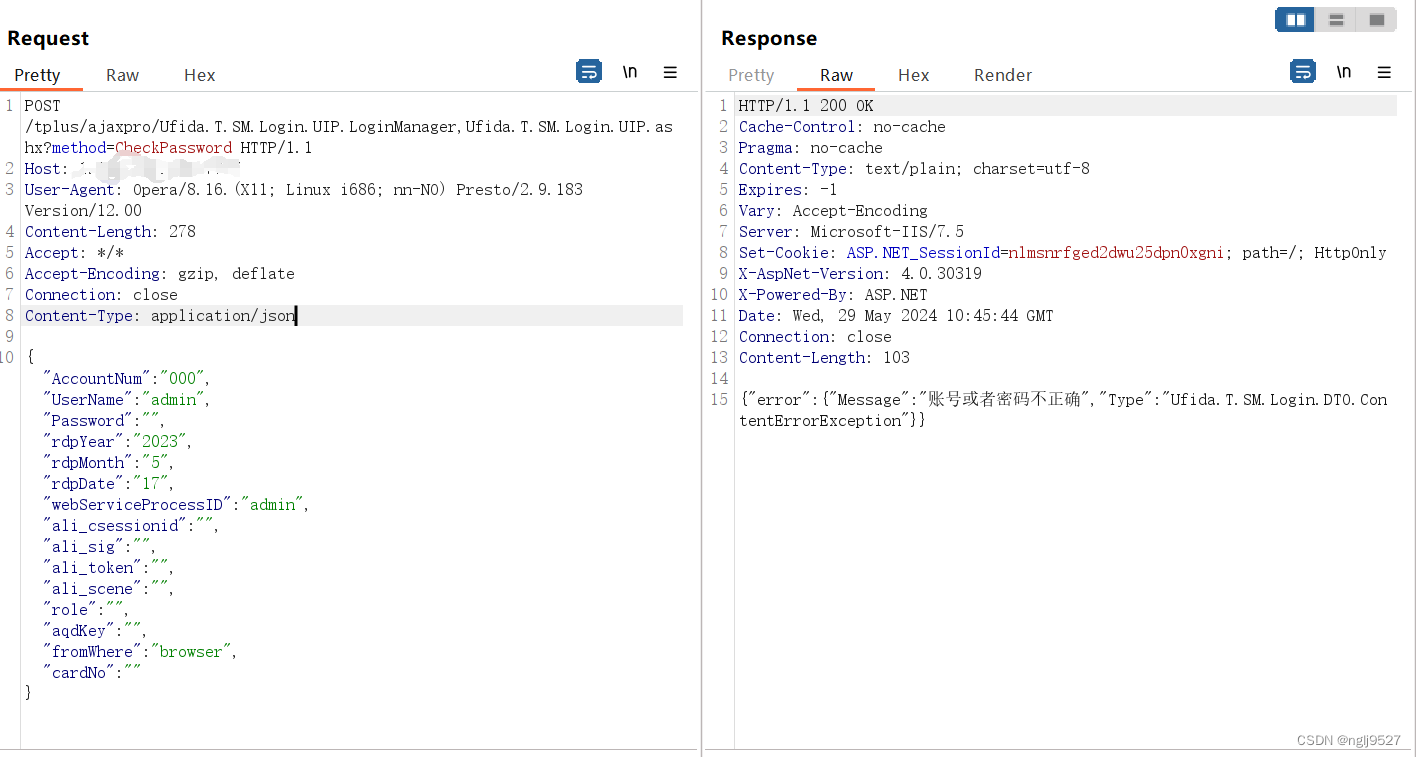
Task: Switch to side-by-side layout view
Action: pos(1295,20)
